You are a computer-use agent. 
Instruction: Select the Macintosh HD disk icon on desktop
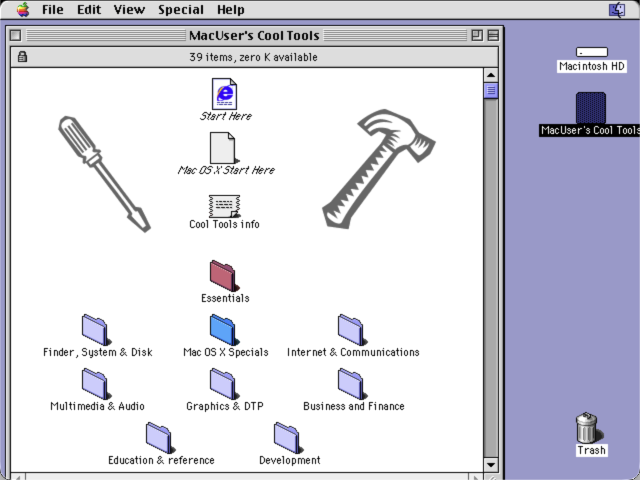point(591,52)
